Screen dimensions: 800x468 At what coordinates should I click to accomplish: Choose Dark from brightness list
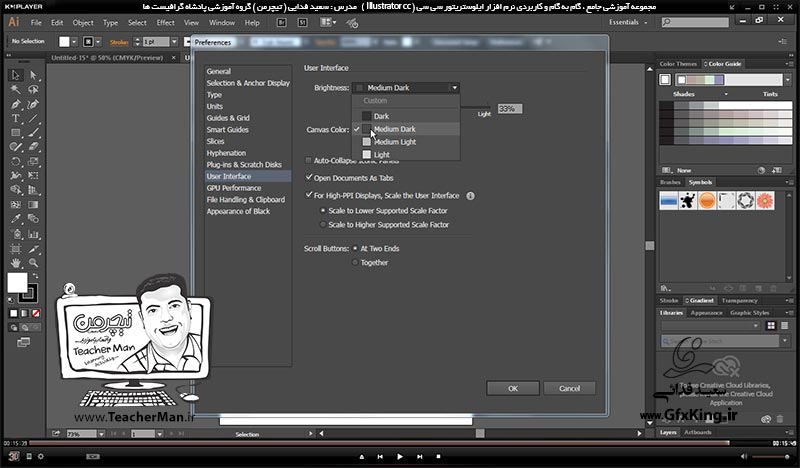[x=407, y=116]
